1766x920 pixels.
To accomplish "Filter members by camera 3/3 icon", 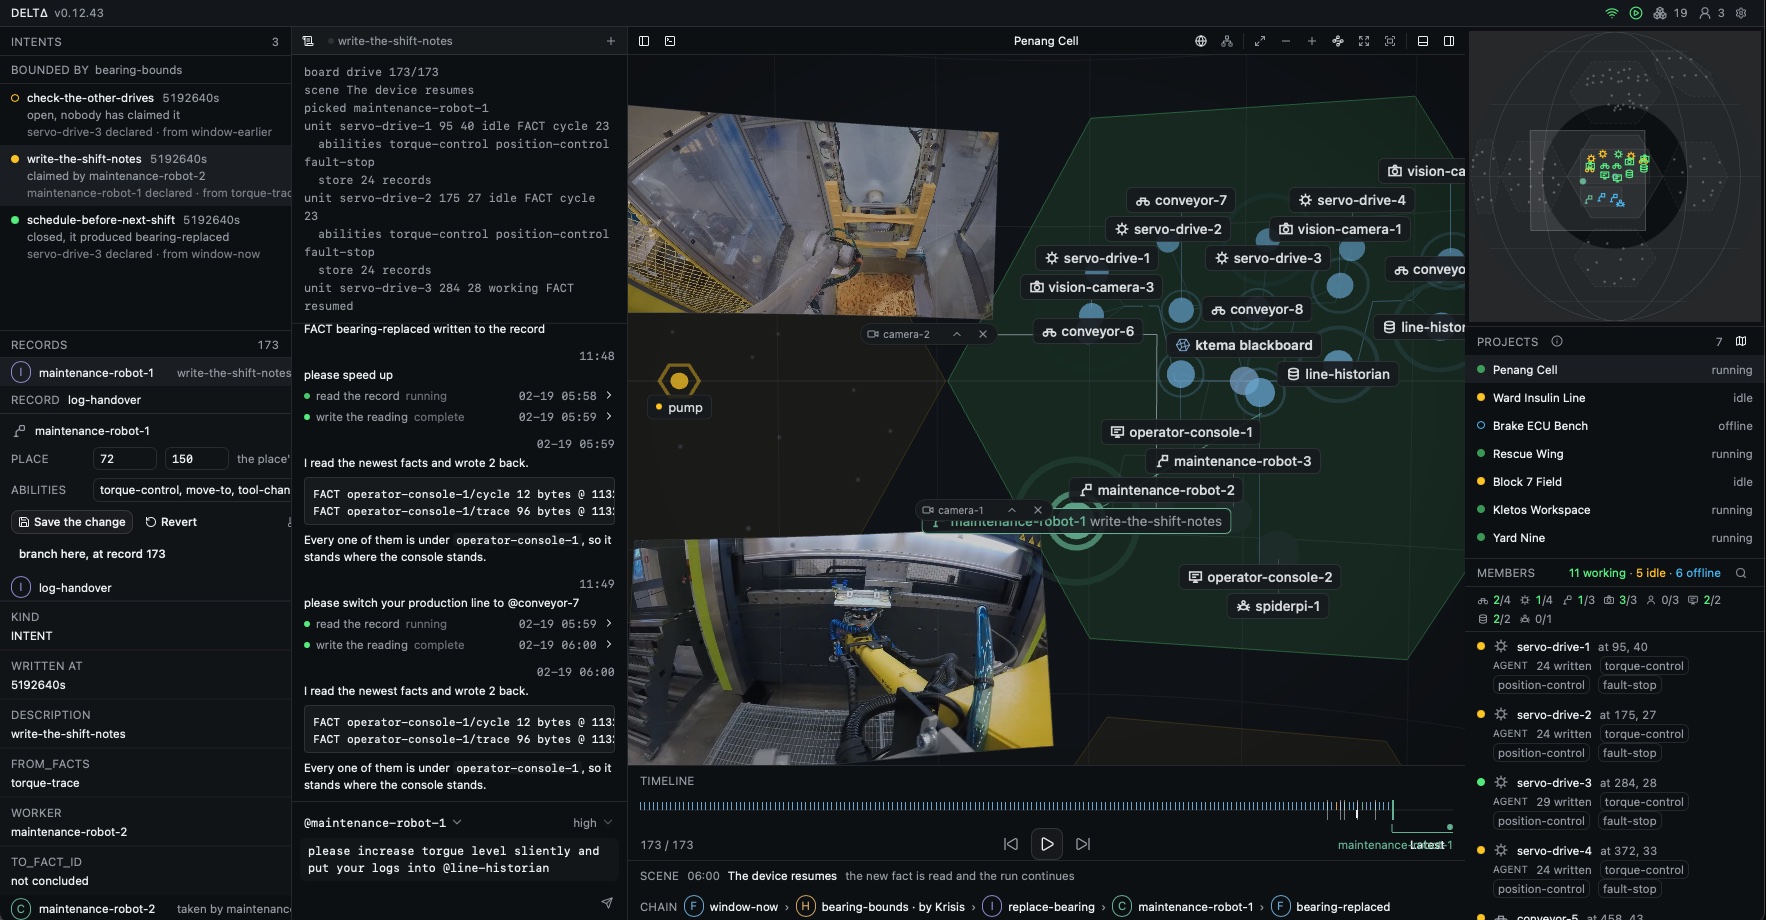I will (x=1620, y=600).
